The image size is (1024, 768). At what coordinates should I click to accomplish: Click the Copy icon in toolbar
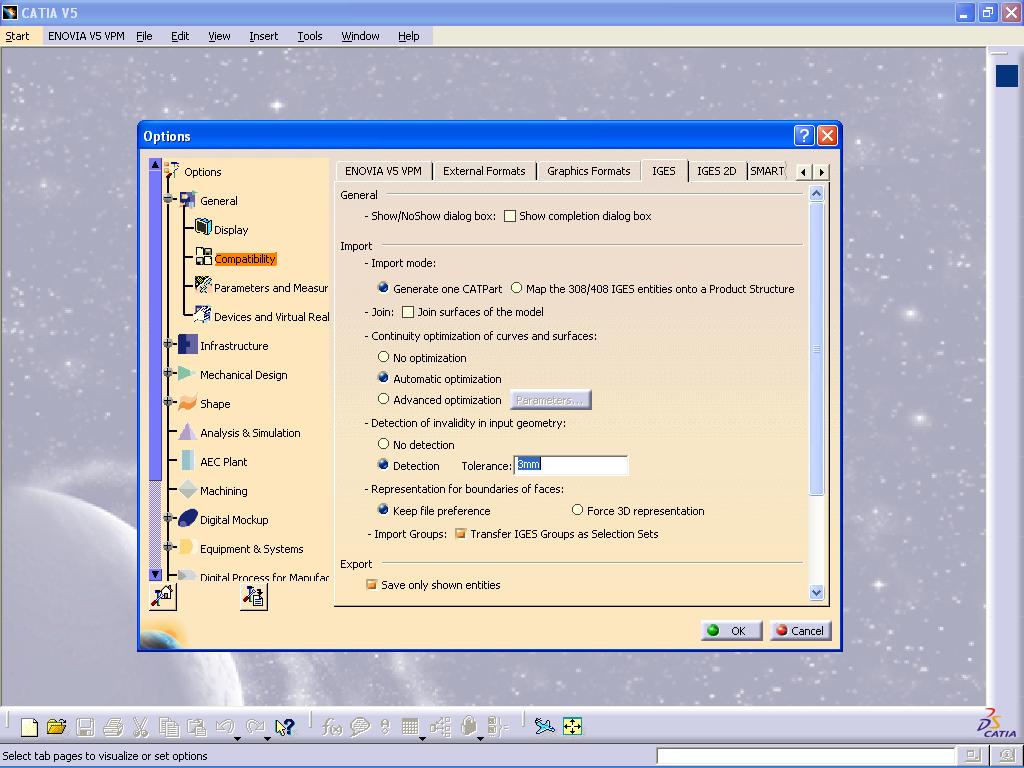(x=169, y=727)
